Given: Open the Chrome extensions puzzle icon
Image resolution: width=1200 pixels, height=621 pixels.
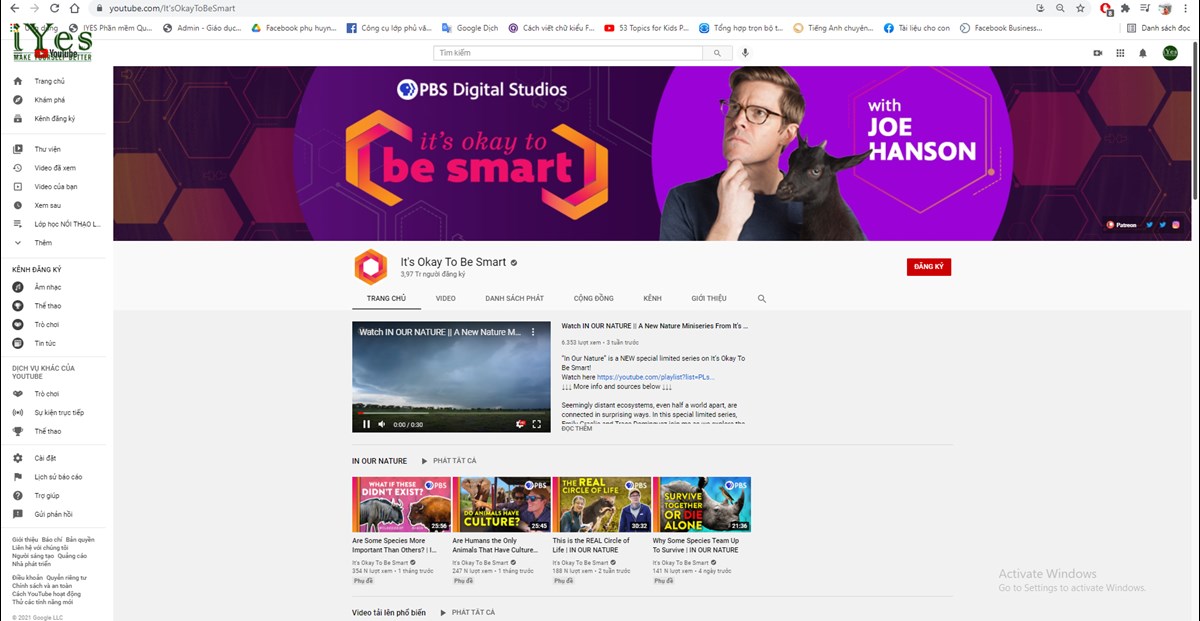Looking at the screenshot, I should (x=1125, y=8).
